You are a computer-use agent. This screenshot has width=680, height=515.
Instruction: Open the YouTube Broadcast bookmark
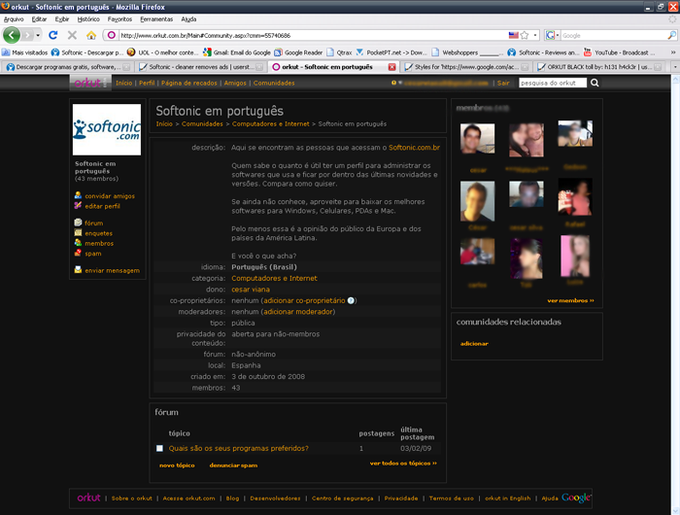pyautogui.click(x=619, y=52)
